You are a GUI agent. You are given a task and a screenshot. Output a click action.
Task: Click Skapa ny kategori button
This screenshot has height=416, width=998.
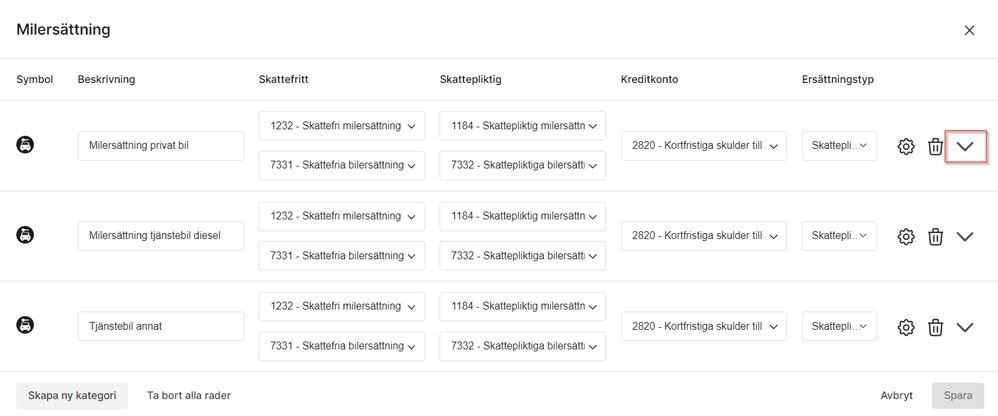coord(72,396)
